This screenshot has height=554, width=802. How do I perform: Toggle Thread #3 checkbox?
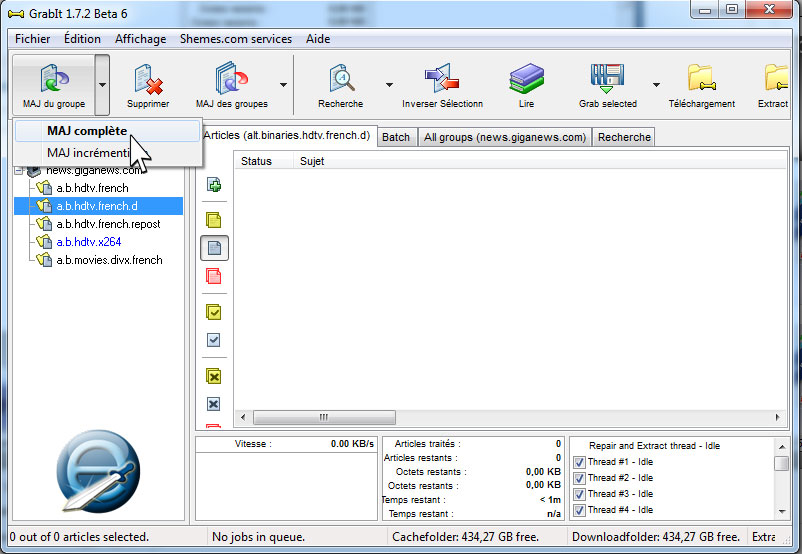[x=579, y=494]
